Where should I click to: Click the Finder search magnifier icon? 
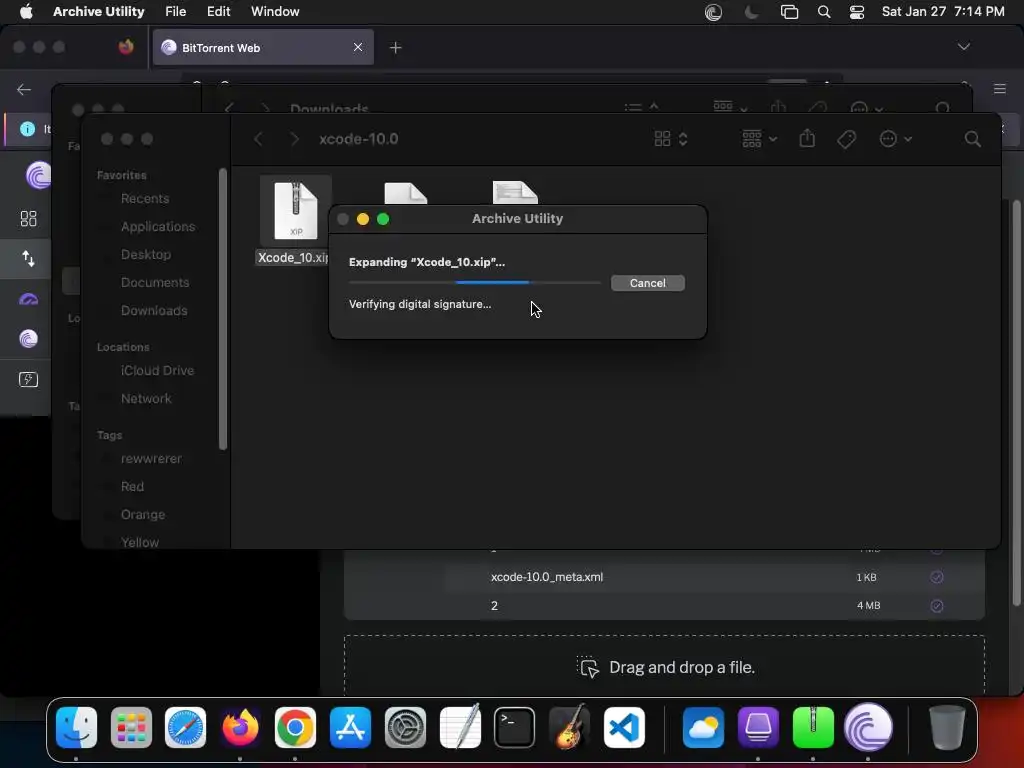tap(972, 139)
